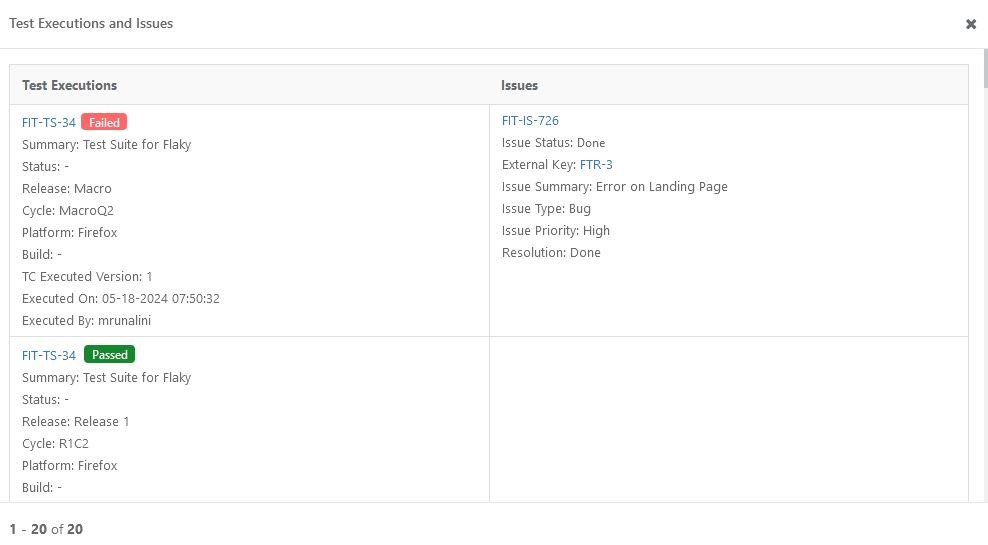Click the dialog title Test Executions and Issues

(x=91, y=23)
